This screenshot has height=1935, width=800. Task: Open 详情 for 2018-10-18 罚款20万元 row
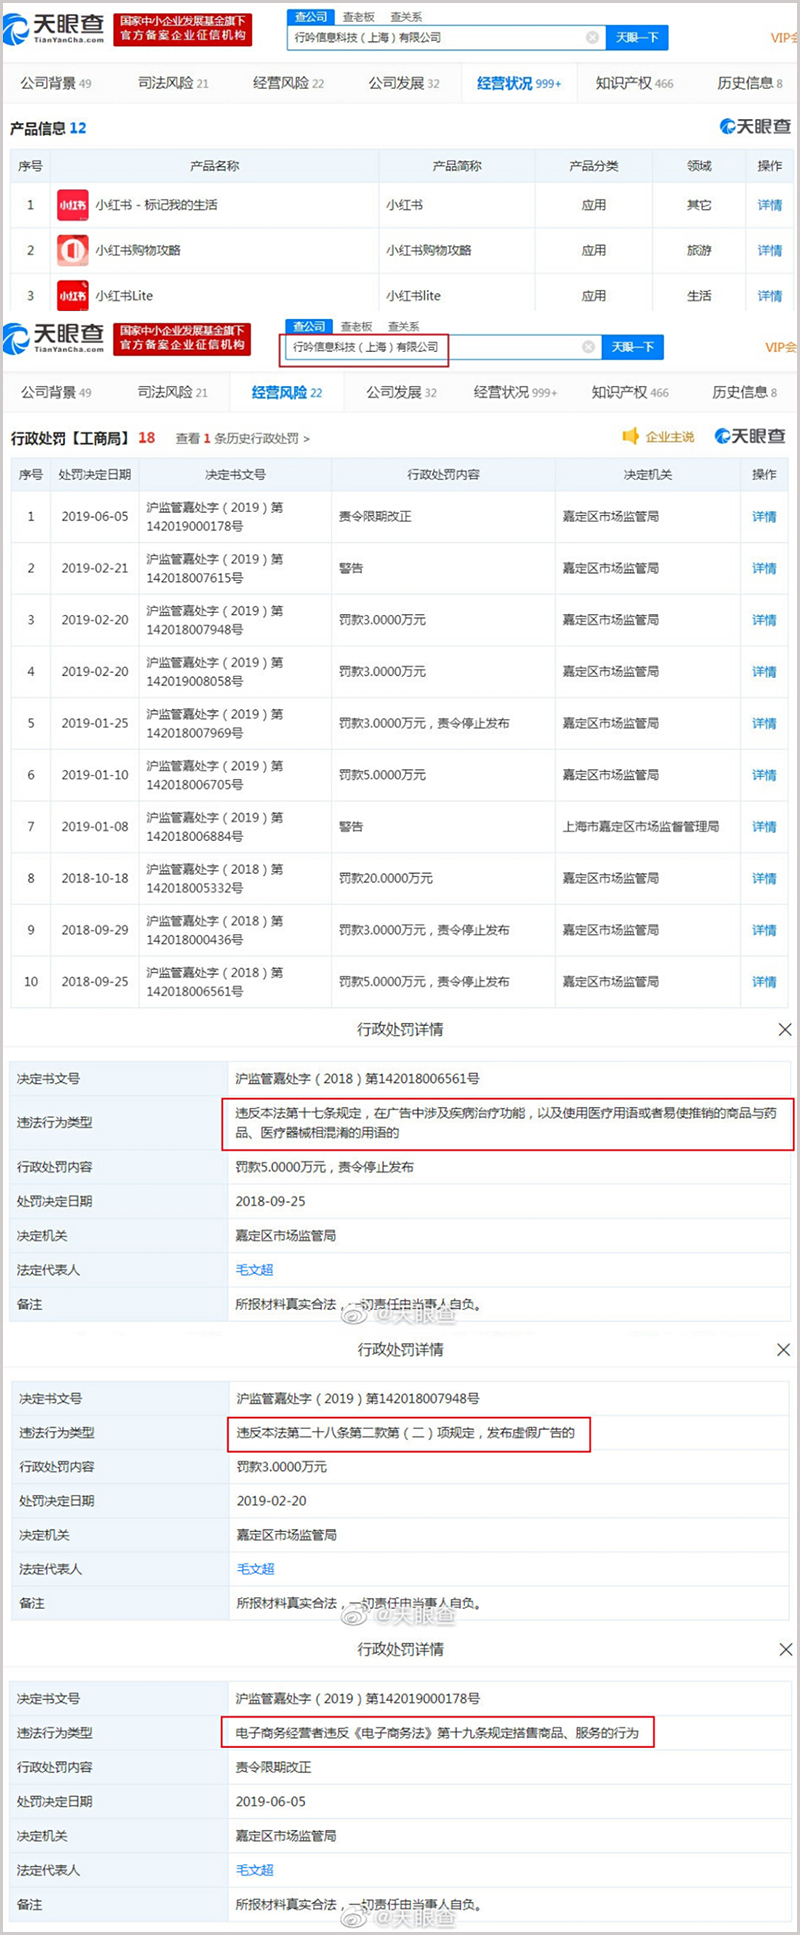[x=764, y=878]
